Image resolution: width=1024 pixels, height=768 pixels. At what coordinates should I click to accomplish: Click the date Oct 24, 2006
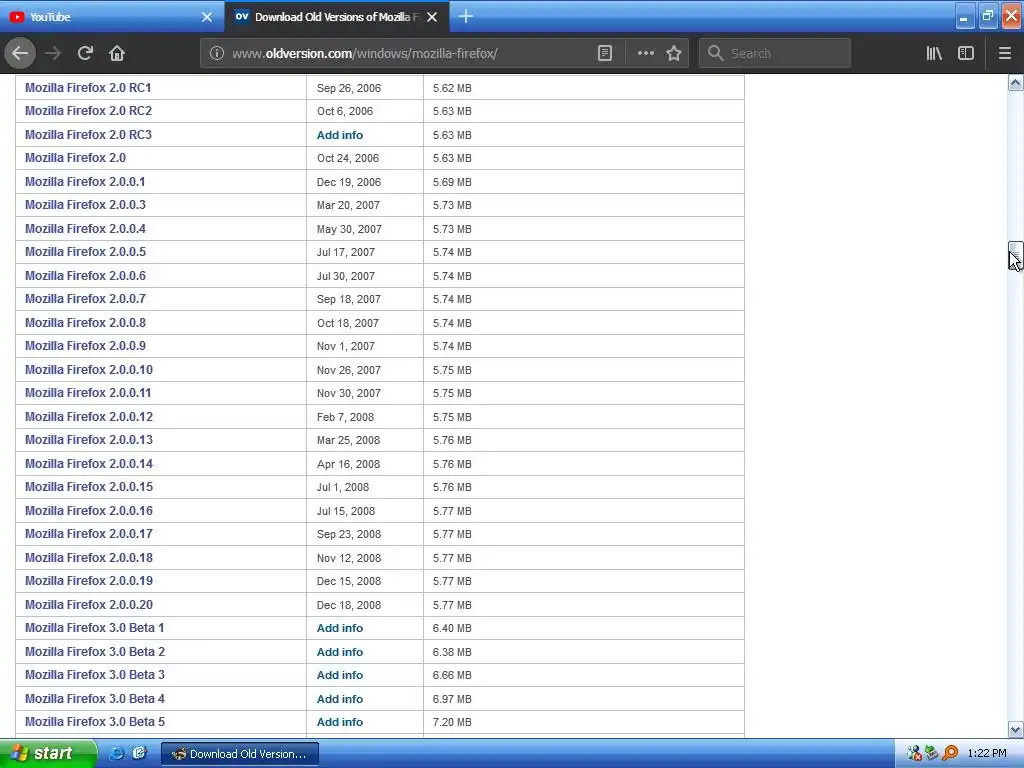coord(348,158)
